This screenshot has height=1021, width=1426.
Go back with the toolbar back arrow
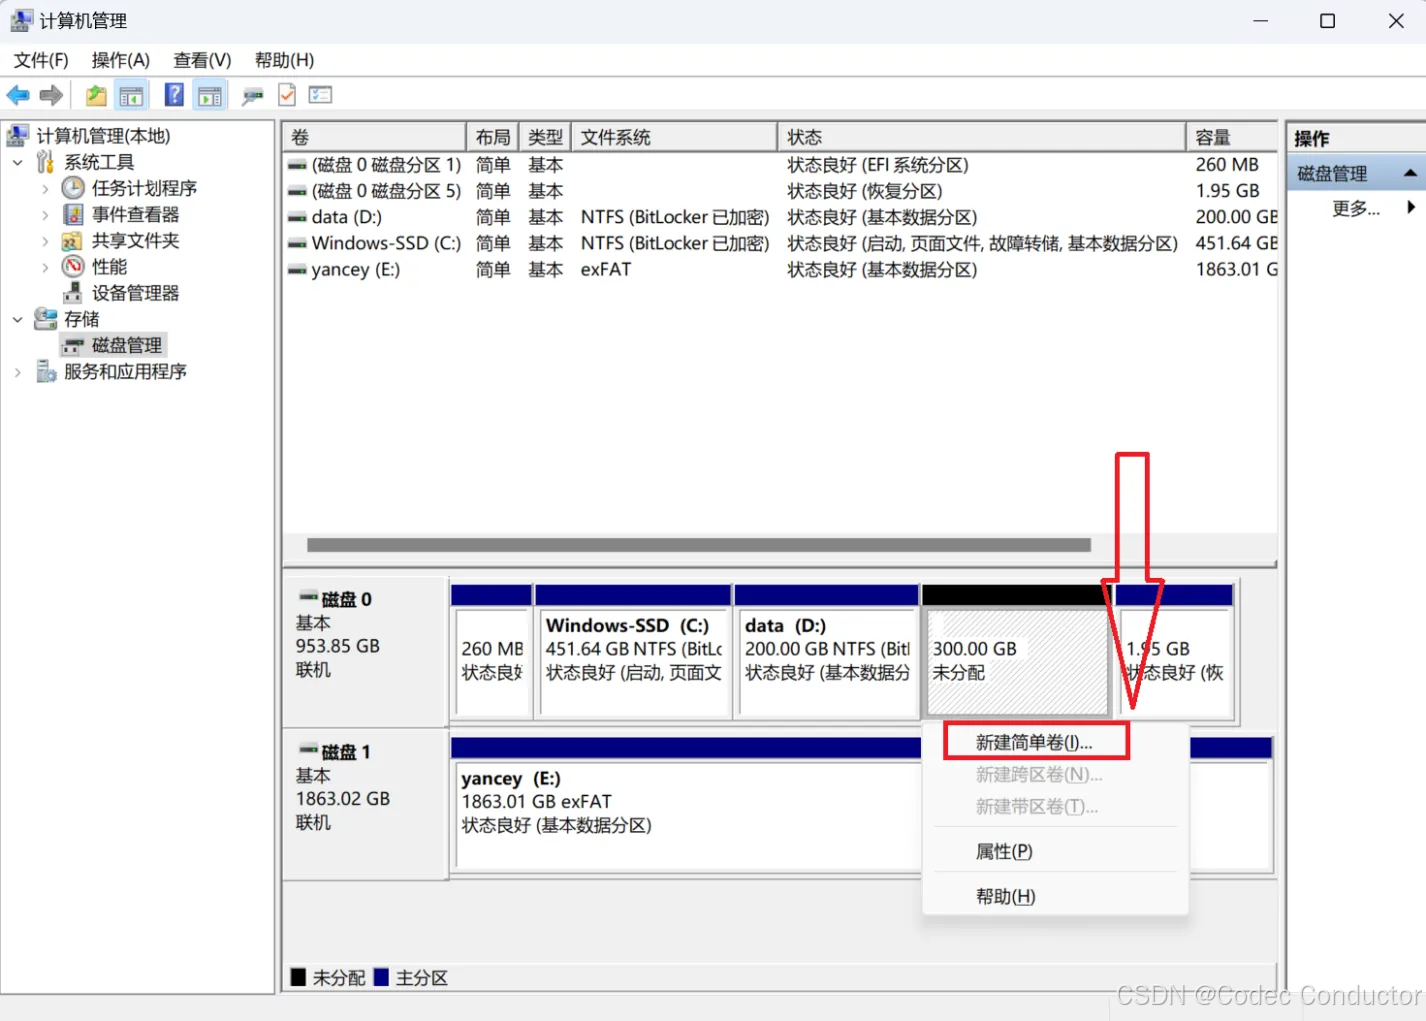tap(18, 95)
